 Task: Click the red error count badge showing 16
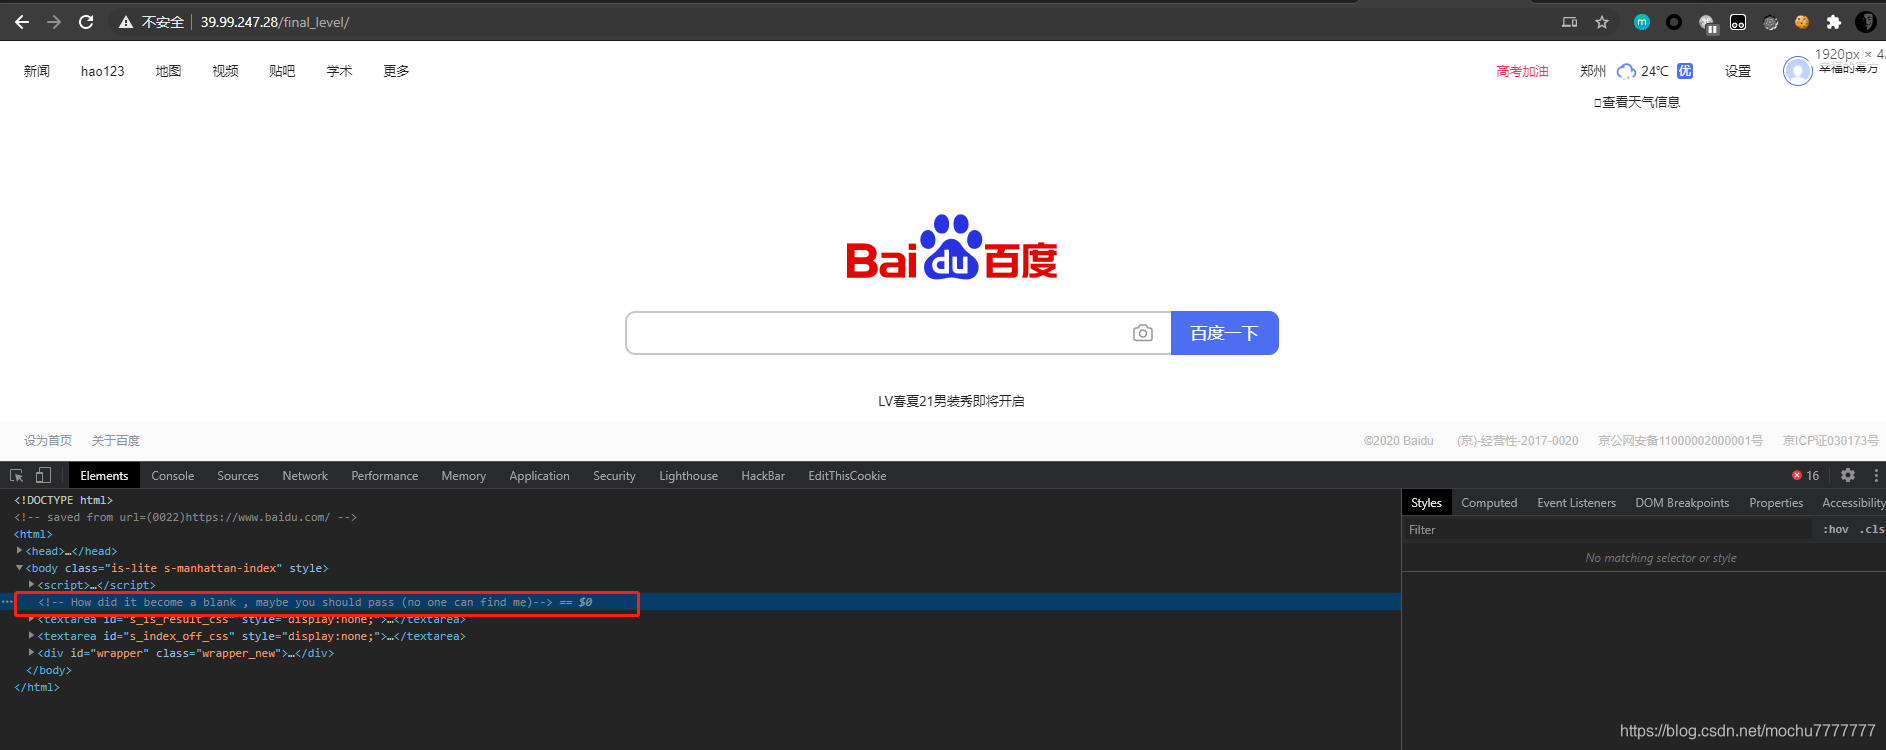pos(1806,476)
